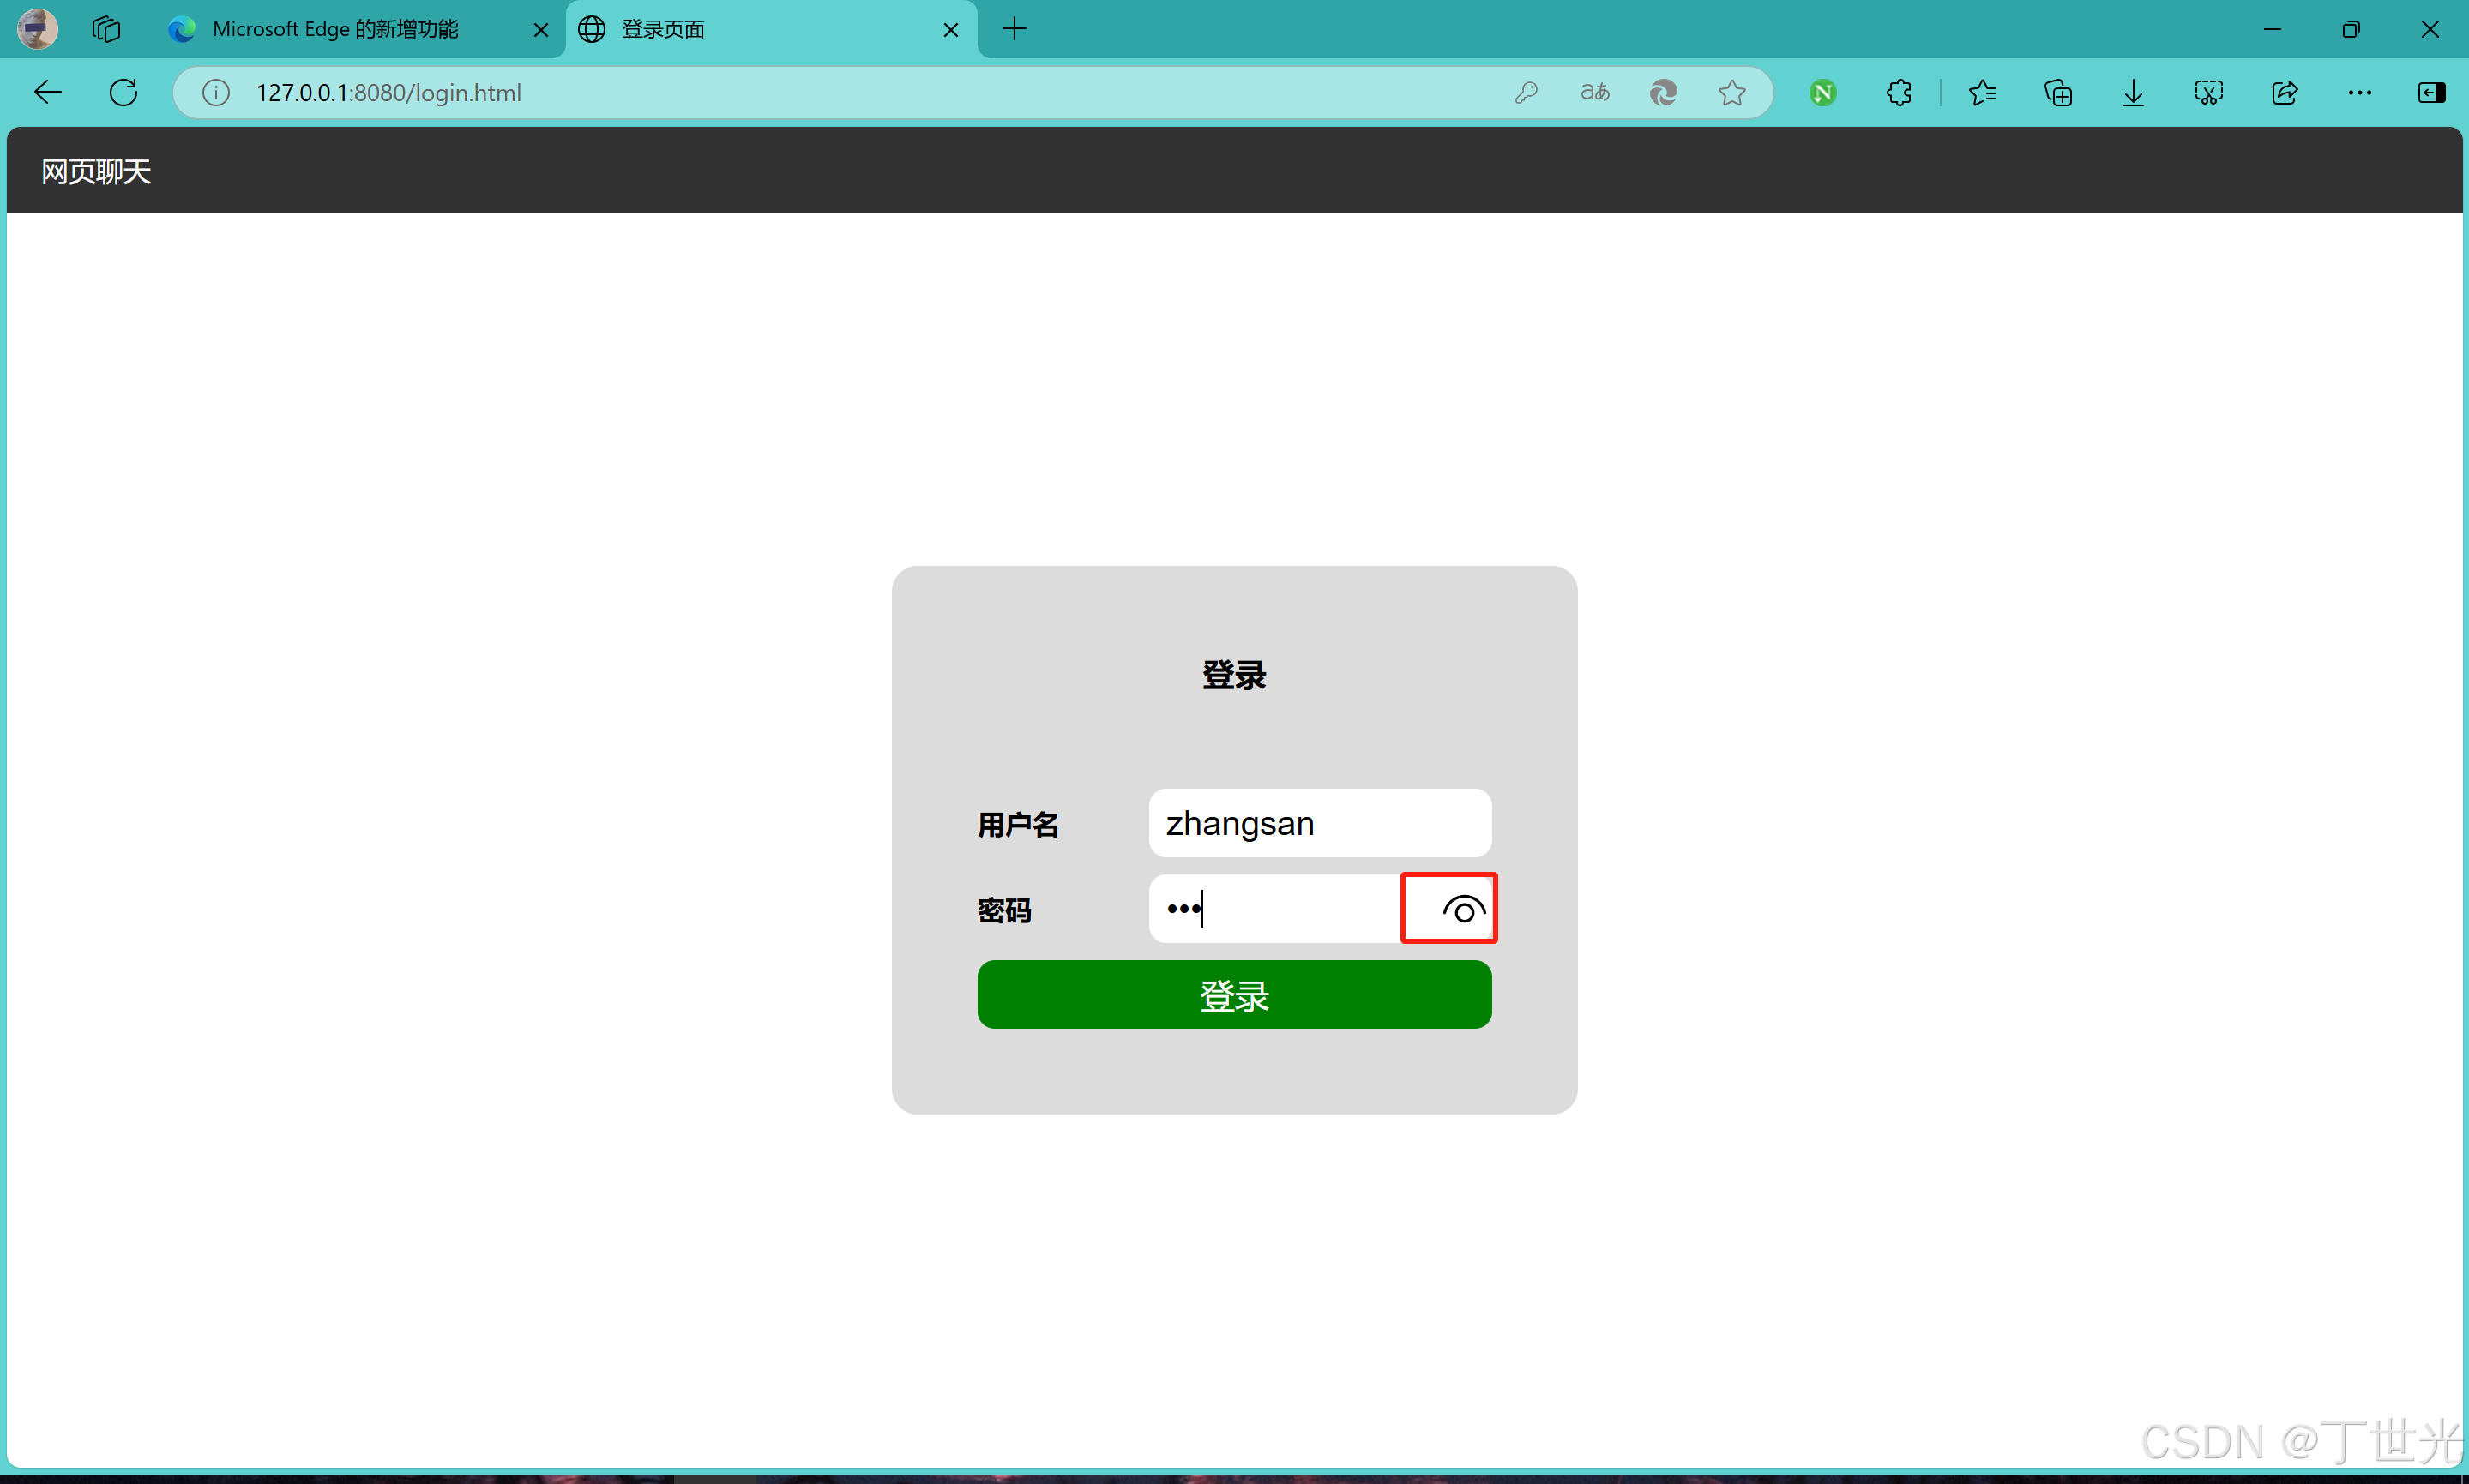Open a new tab with plus button
2469x1484 pixels.
click(1014, 30)
